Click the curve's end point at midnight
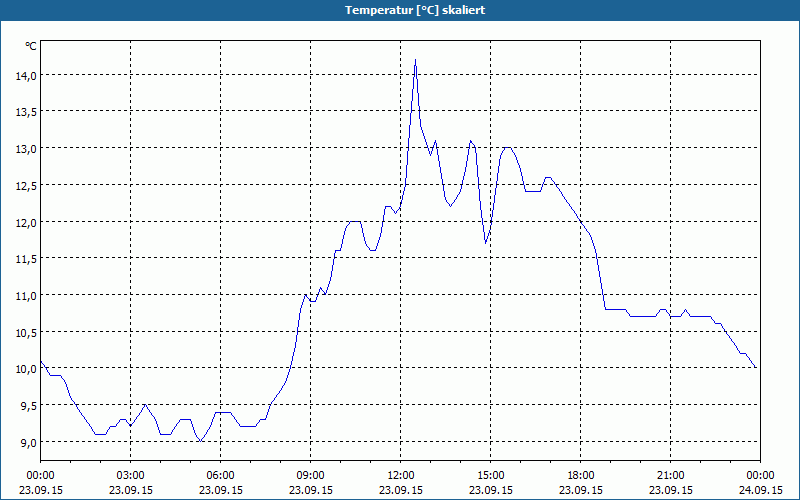Image resolution: width=800 pixels, height=500 pixels. [x=756, y=367]
